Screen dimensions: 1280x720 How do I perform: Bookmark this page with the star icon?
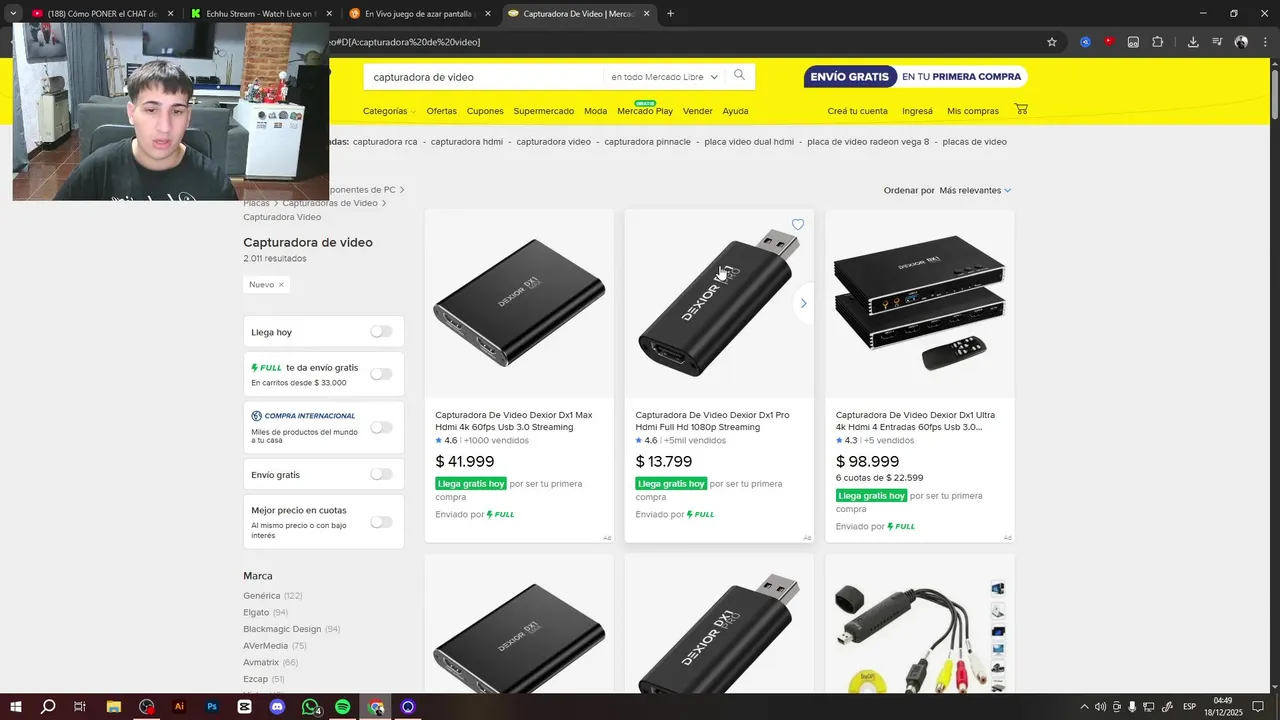(x=1052, y=42)
